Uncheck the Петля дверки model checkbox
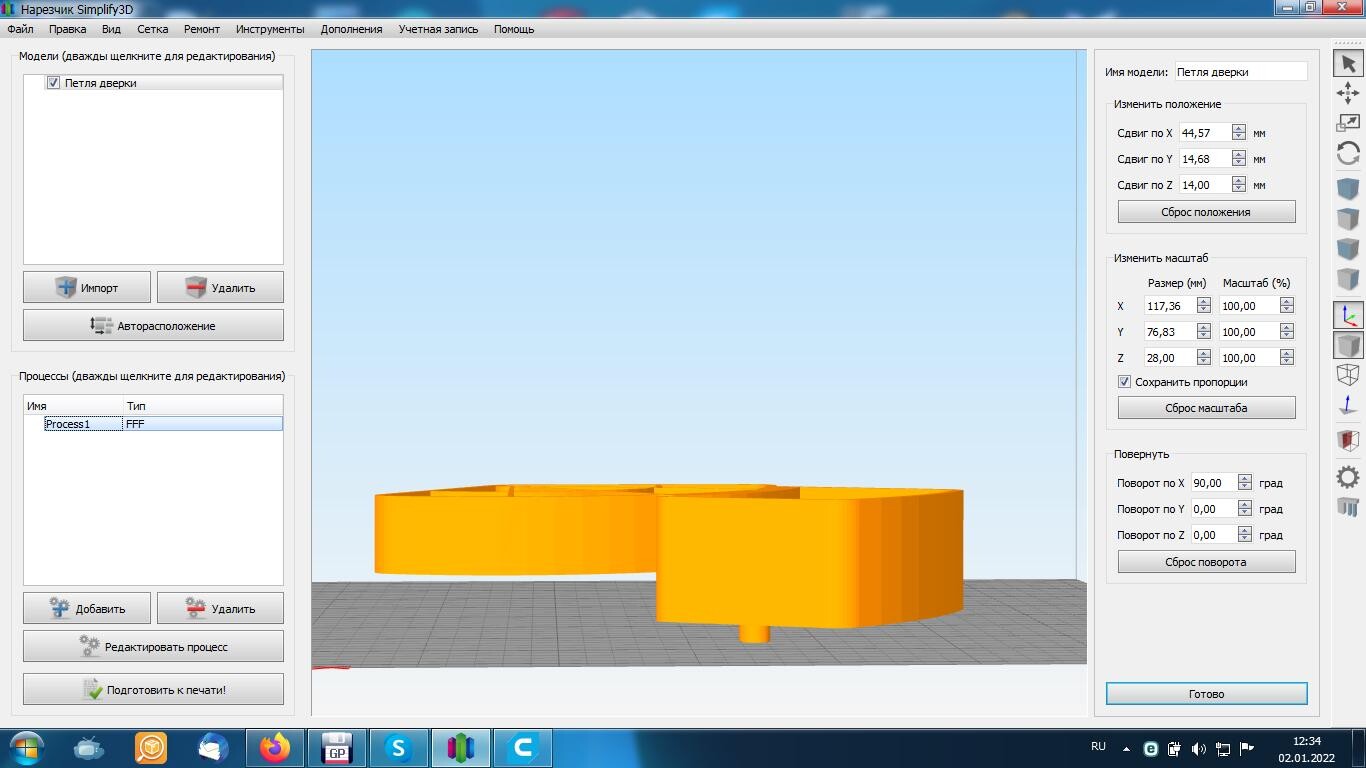The image size is (1366, 768). tap(53, 83)
